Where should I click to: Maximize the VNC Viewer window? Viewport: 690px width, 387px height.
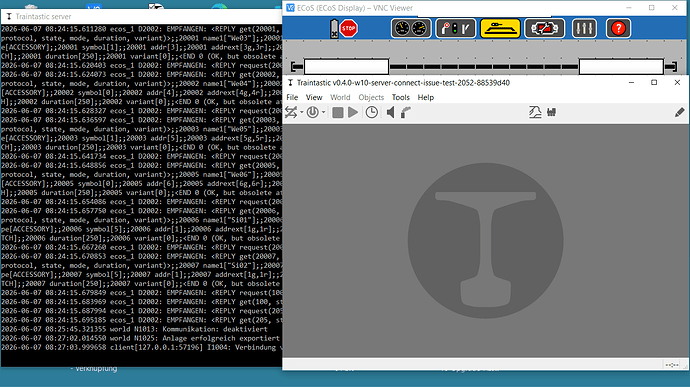(x=652, y=8)
